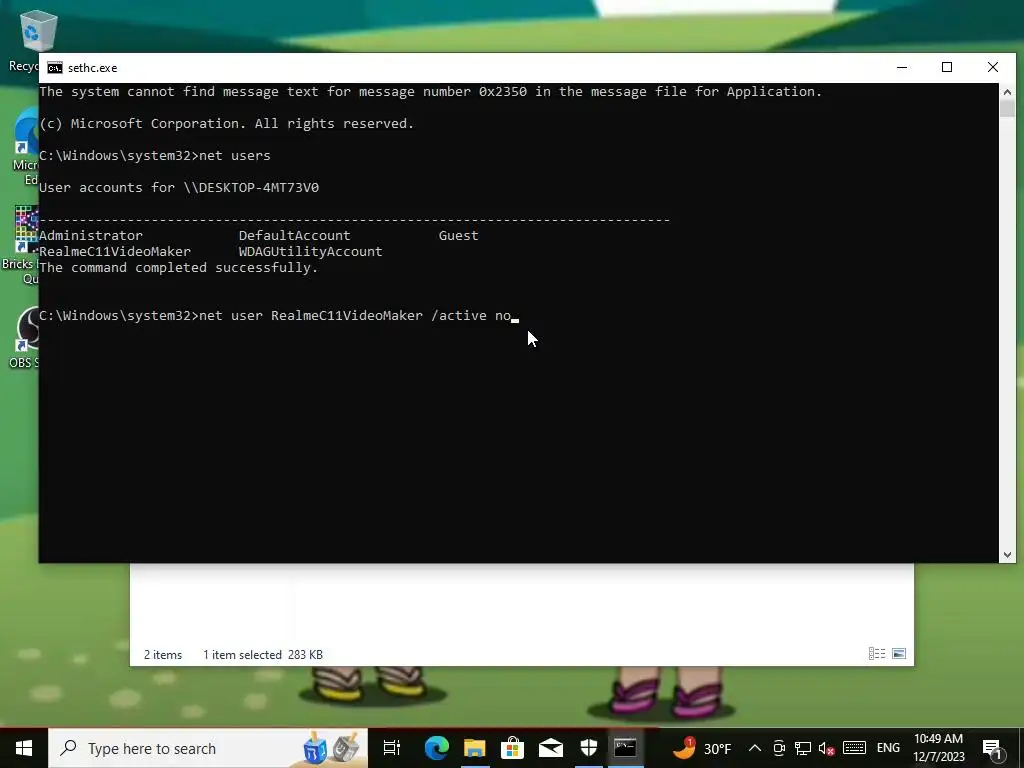The height and width of the screenshot is (768, 1024).
Task: Click 'The command completed successfully.' line
Action: [178, 268]
